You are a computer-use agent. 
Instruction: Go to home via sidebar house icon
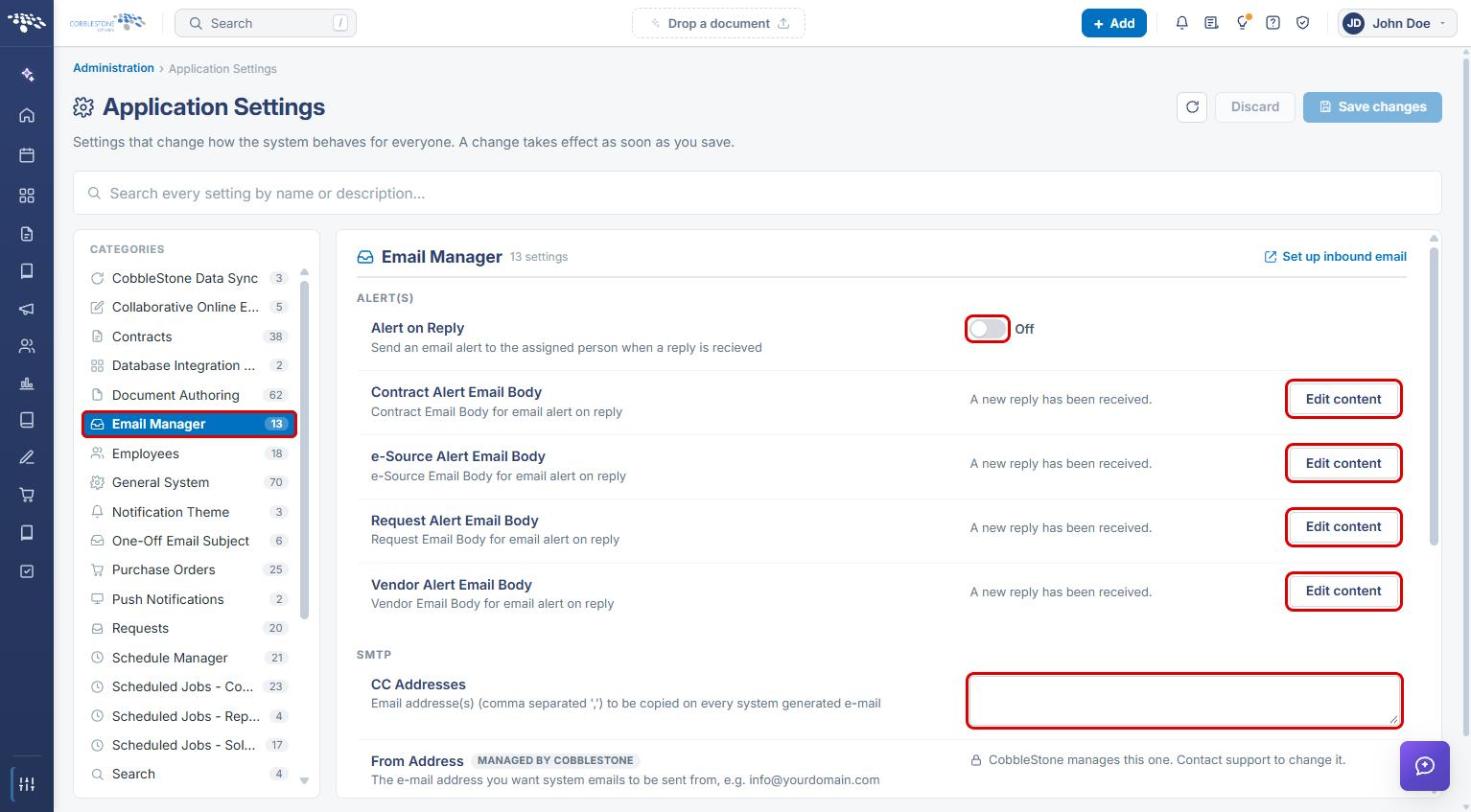[x=27, y=115]
